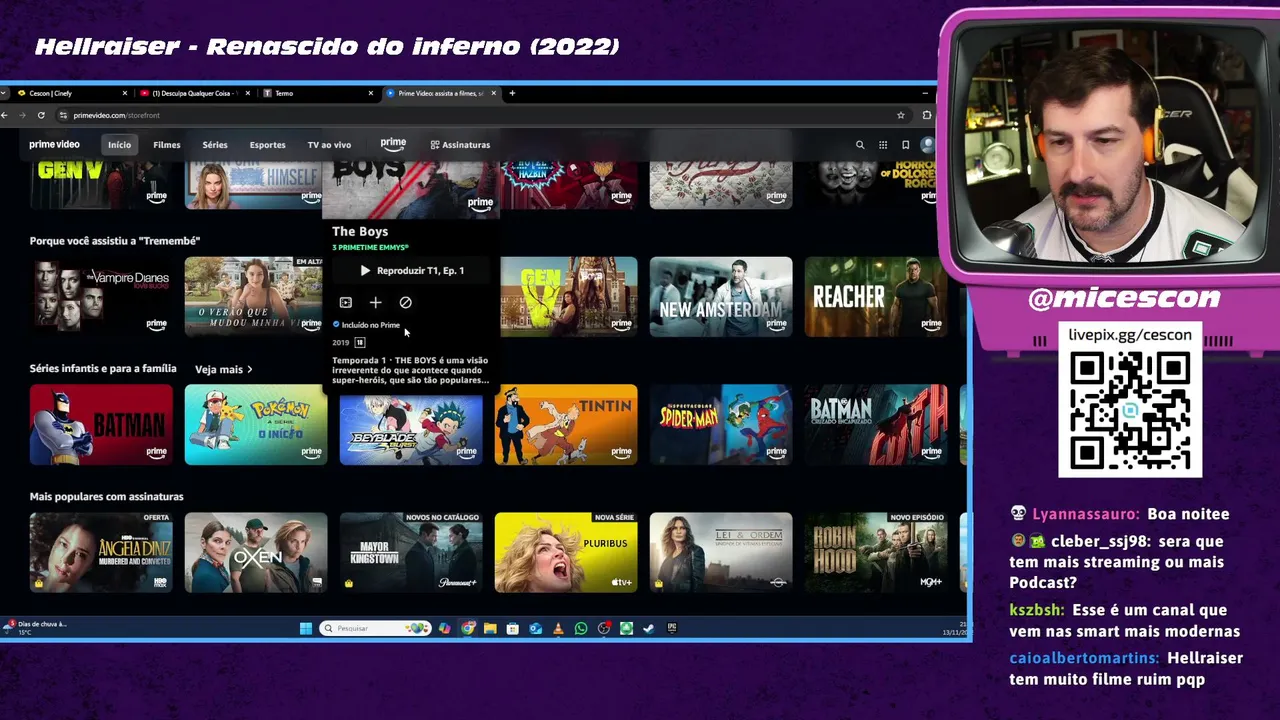Open the Mayor of Kingstown thumbnail
Screen dimensions: 1280x720
click(411, 552)
